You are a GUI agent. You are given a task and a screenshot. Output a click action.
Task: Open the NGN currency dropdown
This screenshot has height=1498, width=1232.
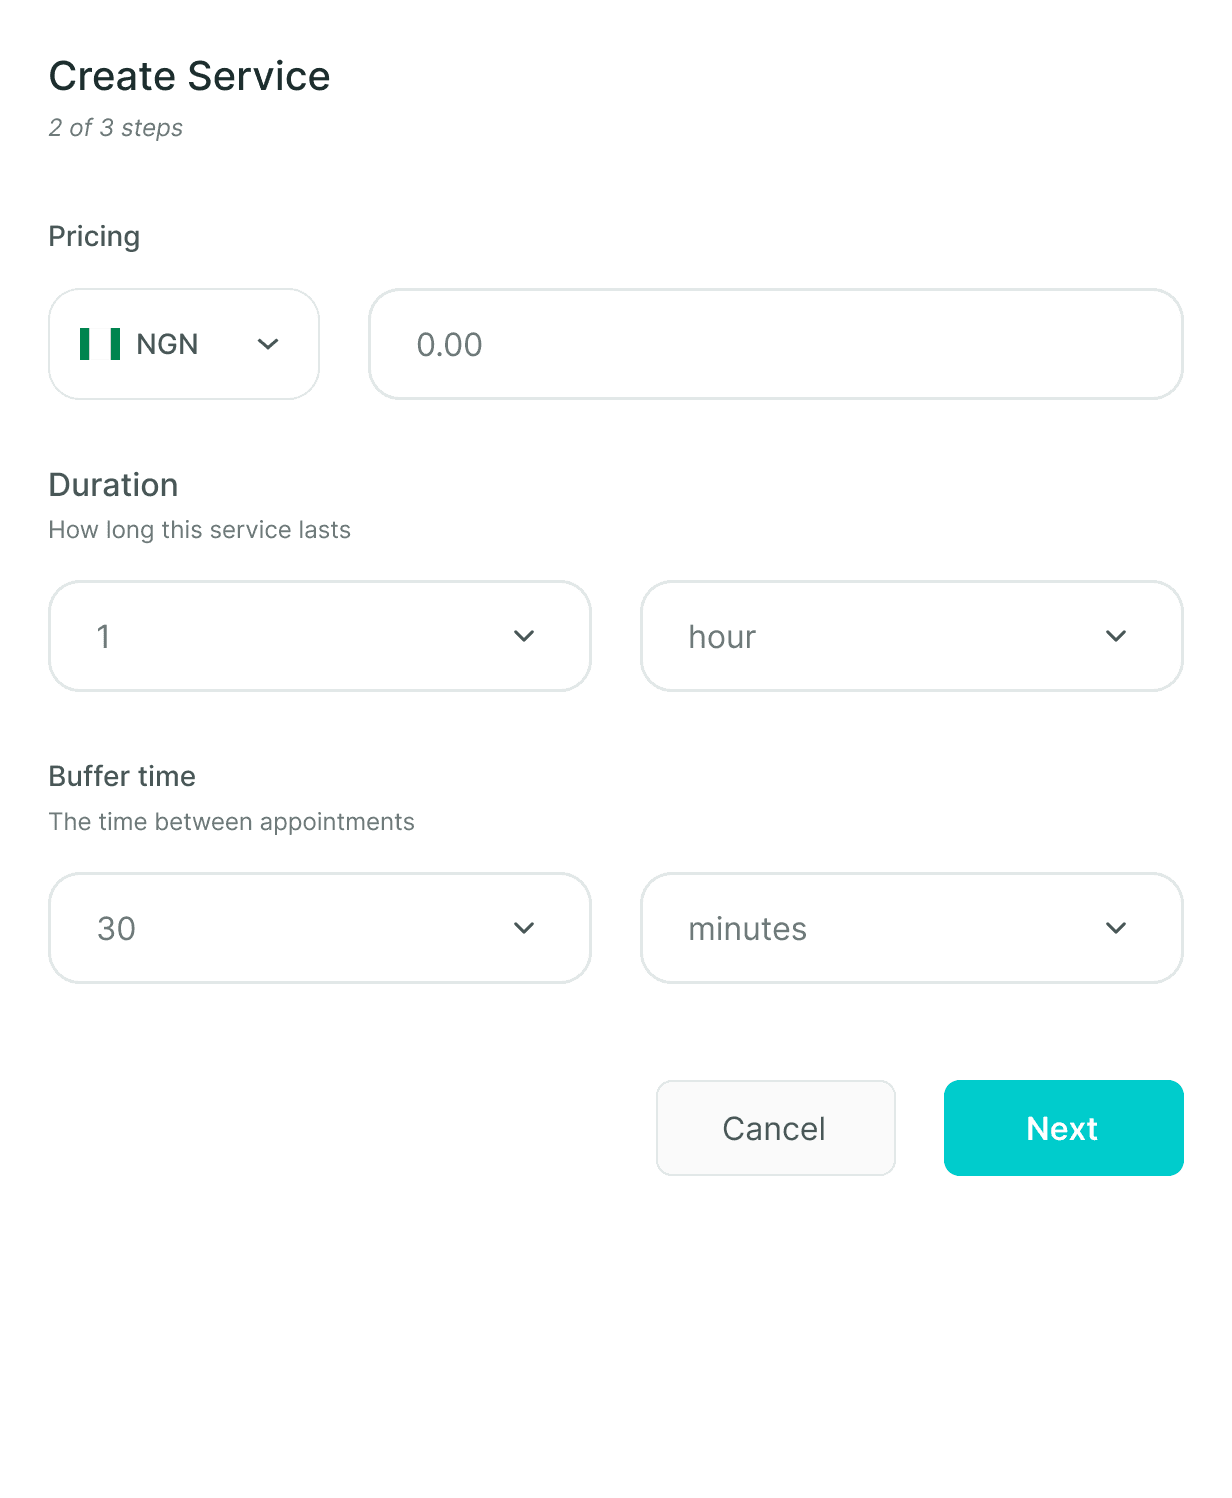[x=184, y=344]
